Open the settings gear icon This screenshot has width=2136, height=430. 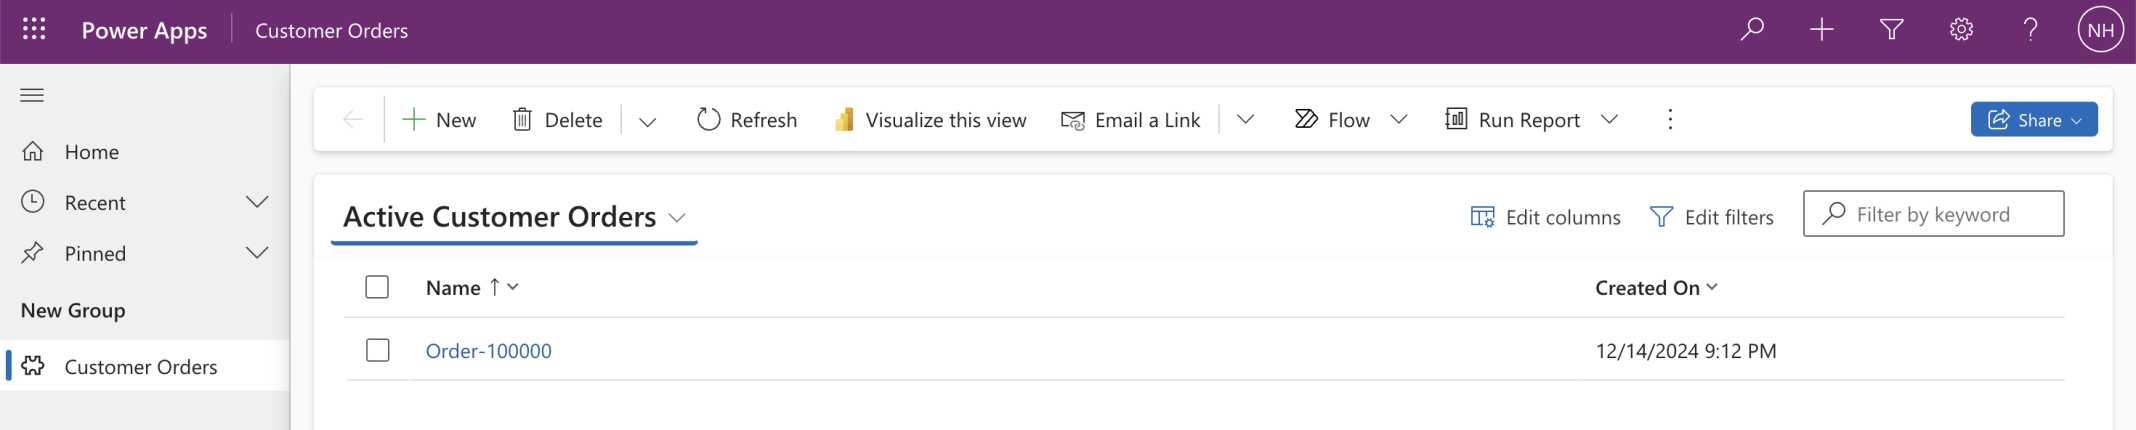pos(1961,30)
